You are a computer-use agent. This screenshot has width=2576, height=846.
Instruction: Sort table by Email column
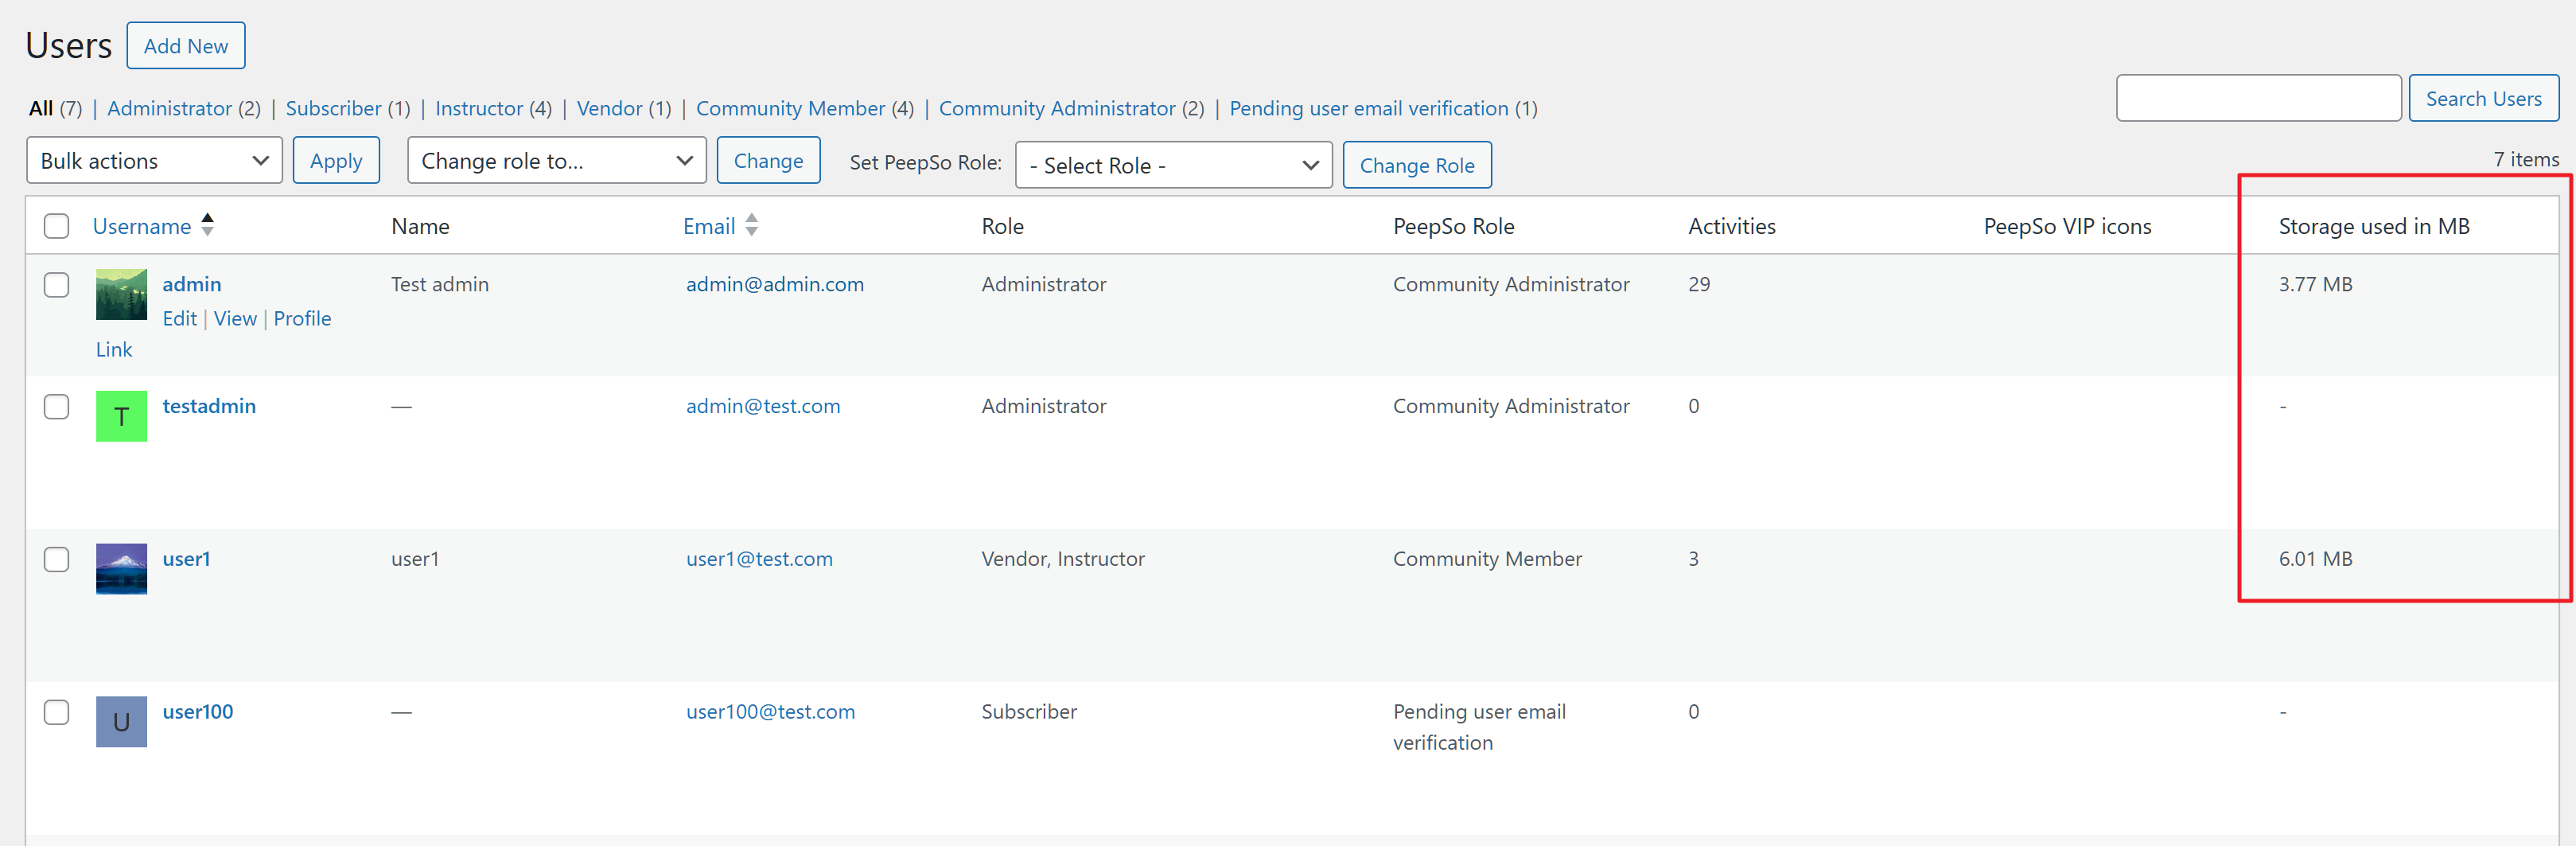709,227
